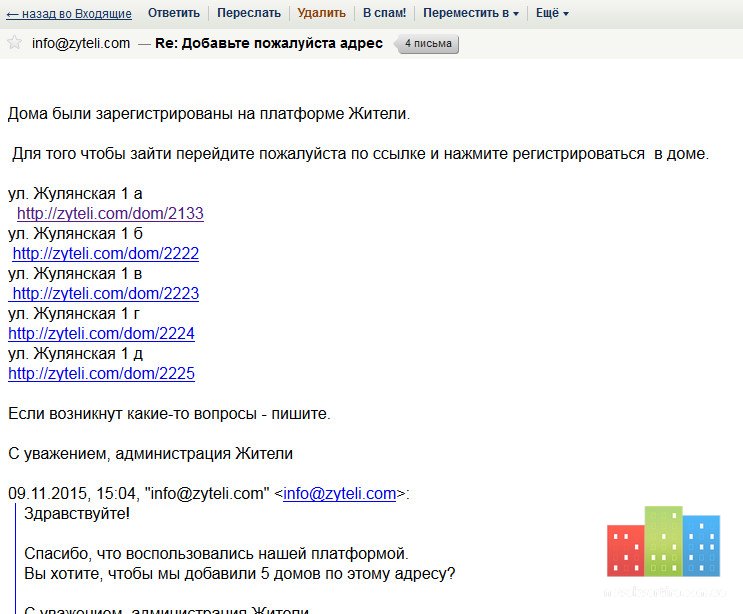Open link http://zyteli.com/dom/2225

coord(101,373)
